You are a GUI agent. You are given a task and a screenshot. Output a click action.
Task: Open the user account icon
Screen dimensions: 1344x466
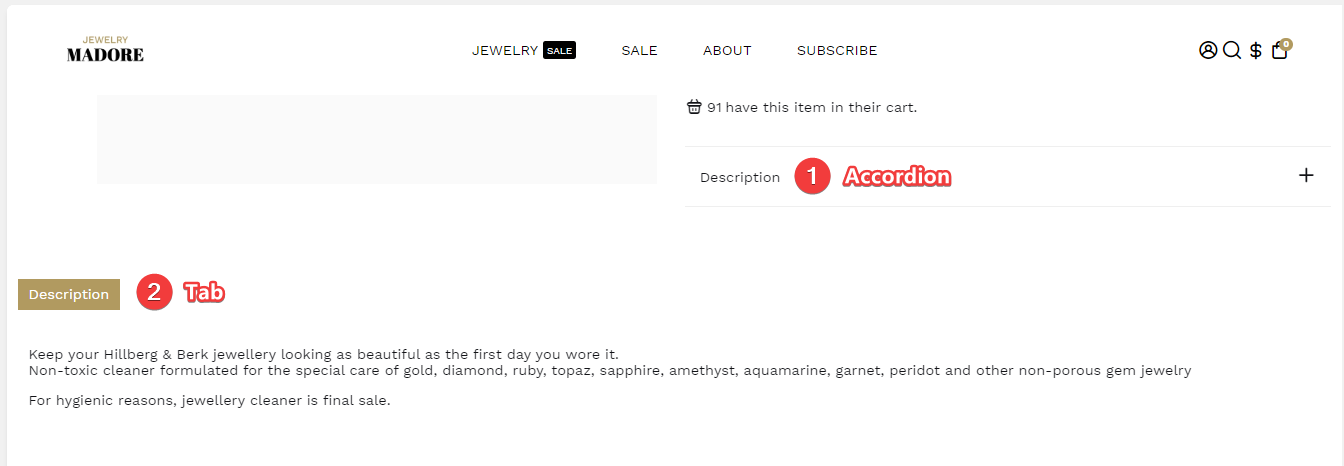click(1208, 50)
